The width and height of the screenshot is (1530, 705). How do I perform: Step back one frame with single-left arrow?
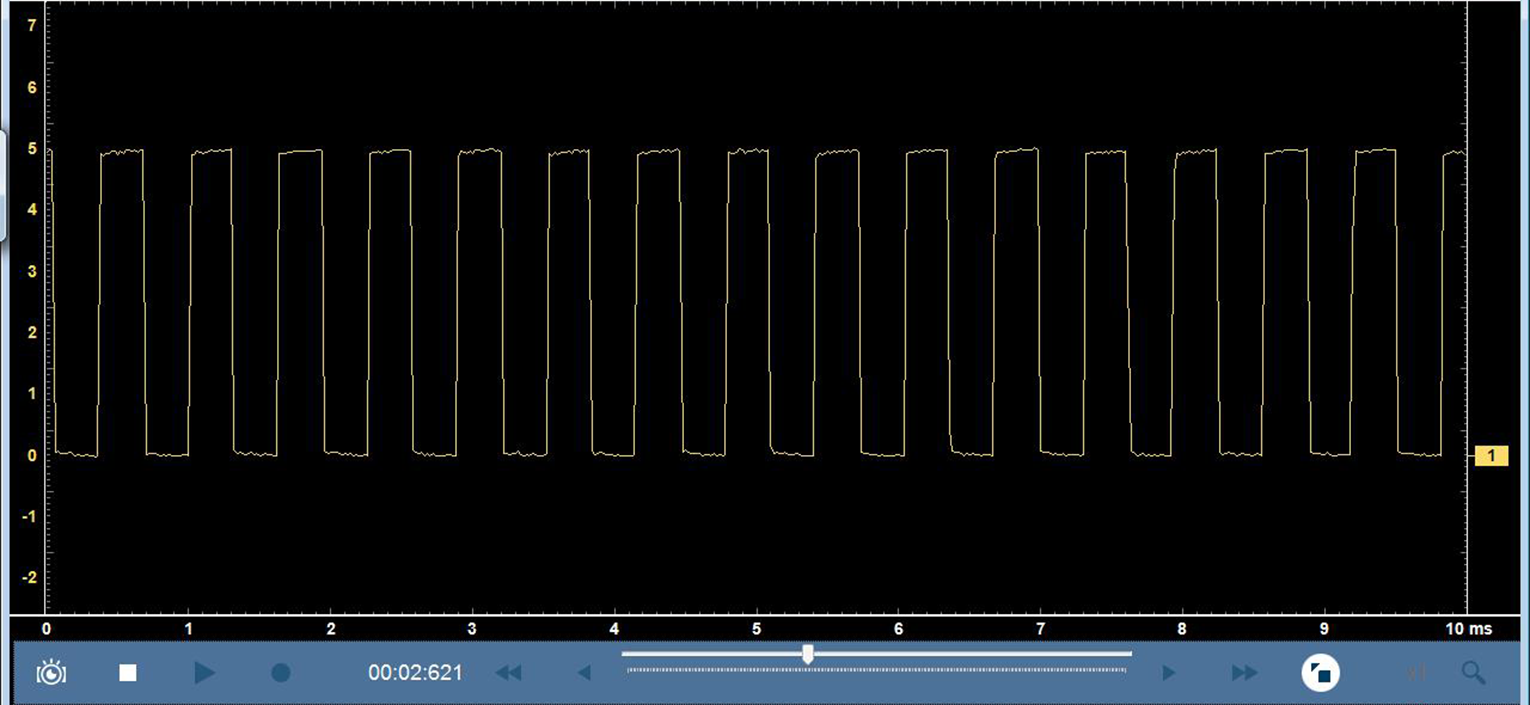coord(585,673)
